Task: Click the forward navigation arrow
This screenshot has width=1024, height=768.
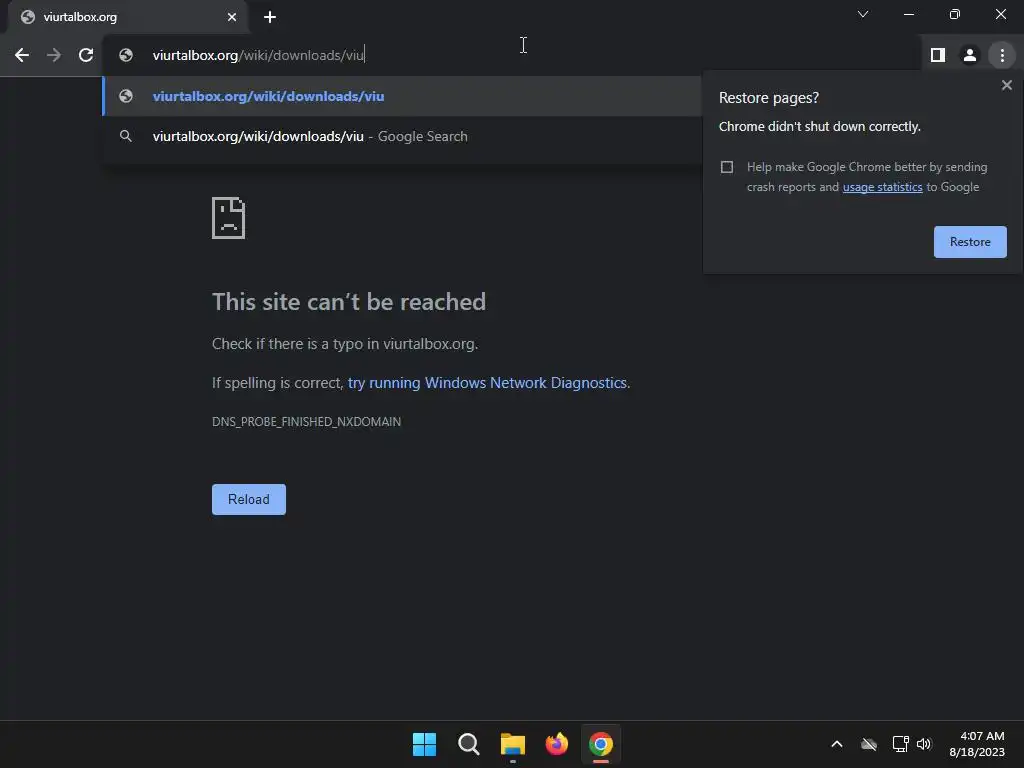Action: pyautogui.click(x=54, y=56)
